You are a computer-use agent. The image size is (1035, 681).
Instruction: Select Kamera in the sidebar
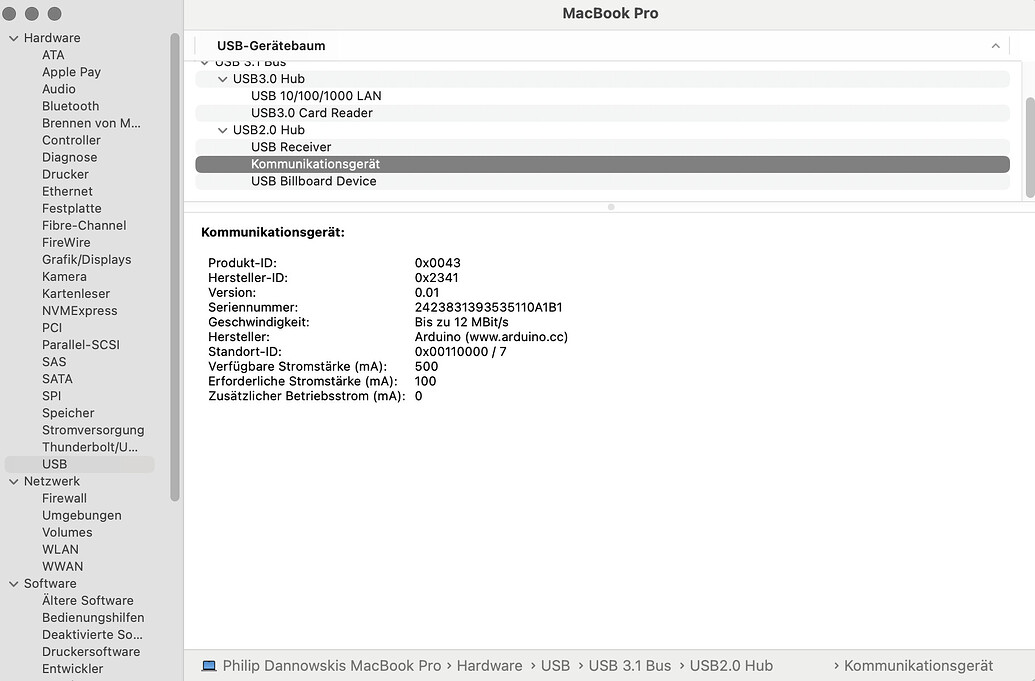pos(64,276)
